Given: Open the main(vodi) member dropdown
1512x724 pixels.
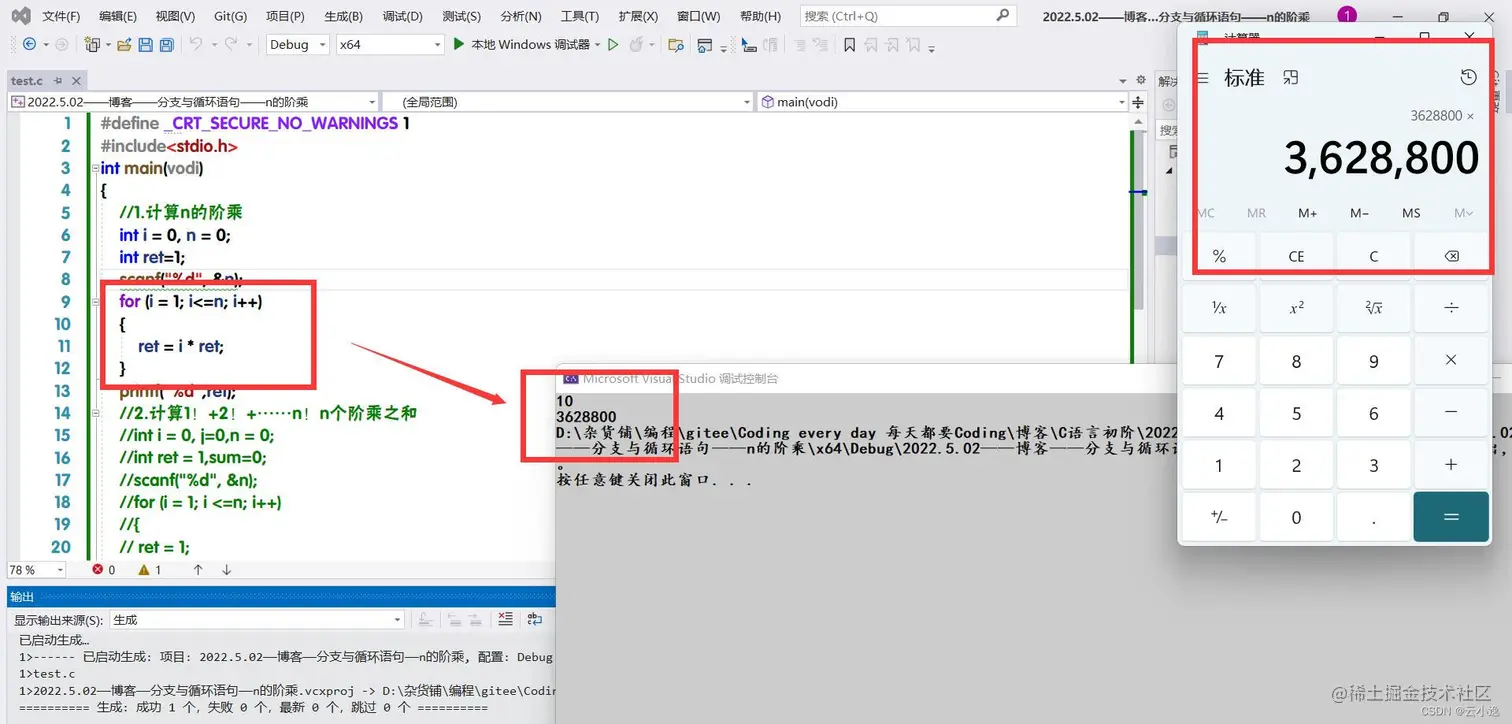Looking at the screenshot, I should [942, 101].
